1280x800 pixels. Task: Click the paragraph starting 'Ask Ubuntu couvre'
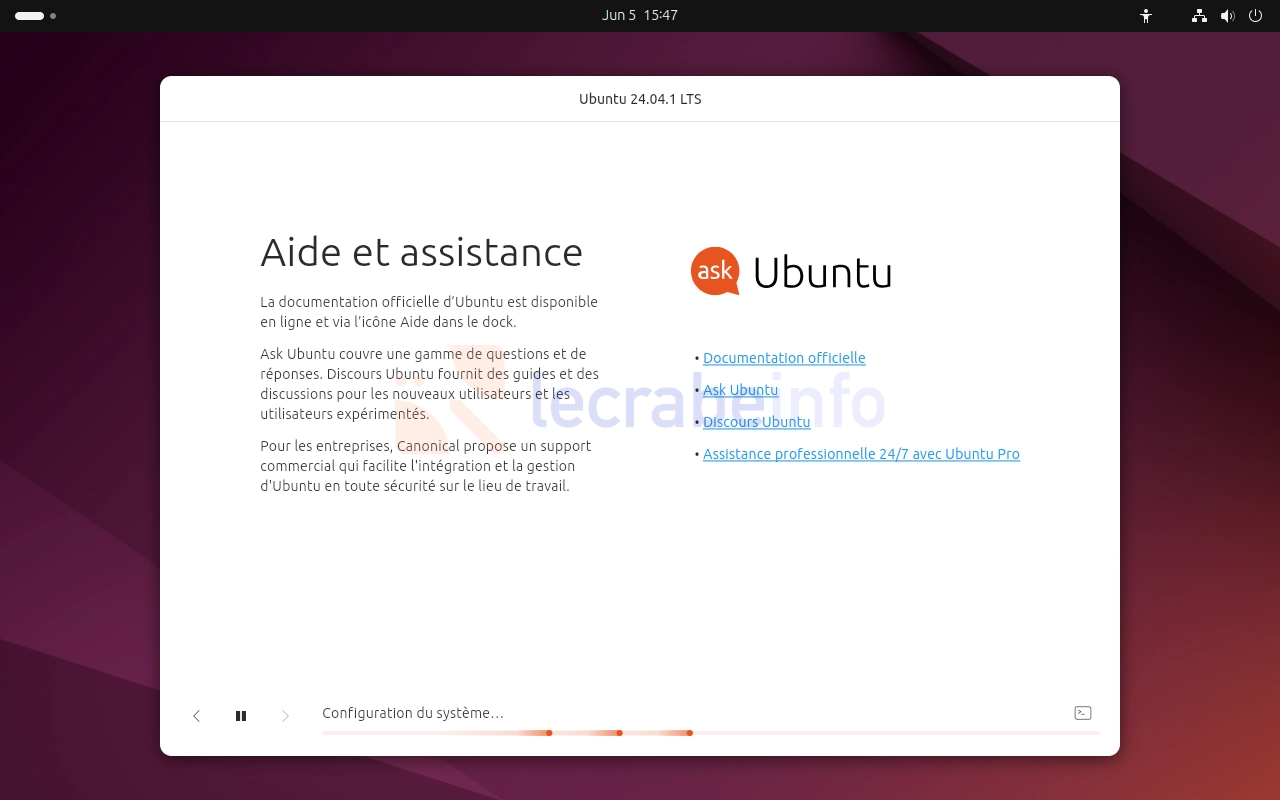point(430,384)
